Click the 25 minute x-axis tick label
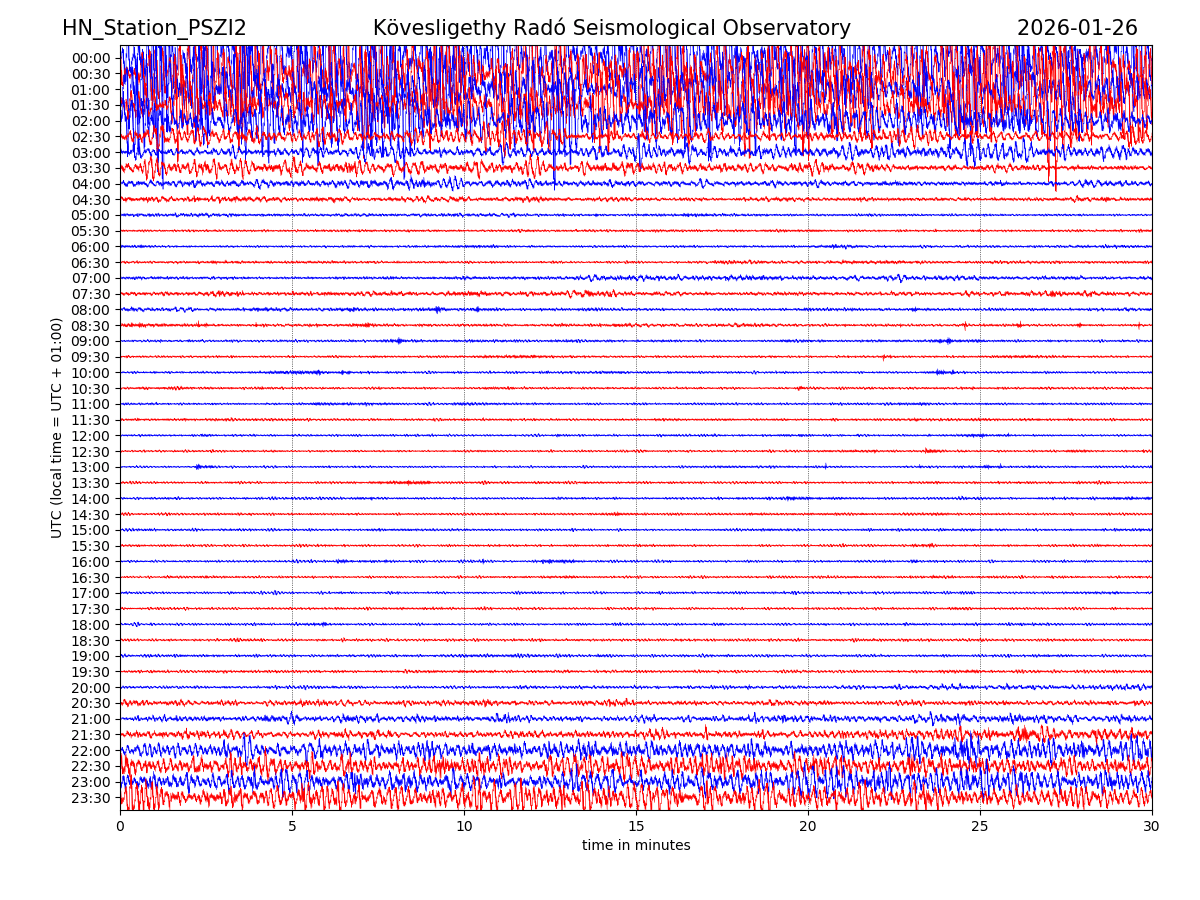1200x900 pixels. [x=980, y=827]
